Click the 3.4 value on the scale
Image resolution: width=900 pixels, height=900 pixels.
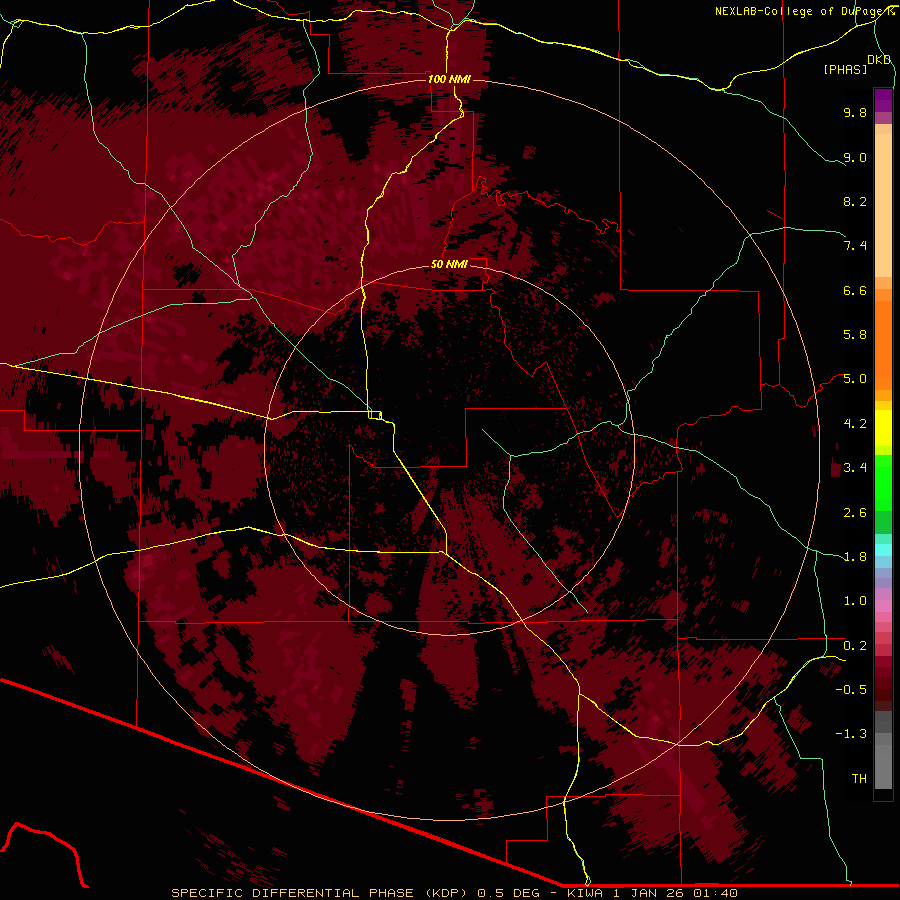855,468
